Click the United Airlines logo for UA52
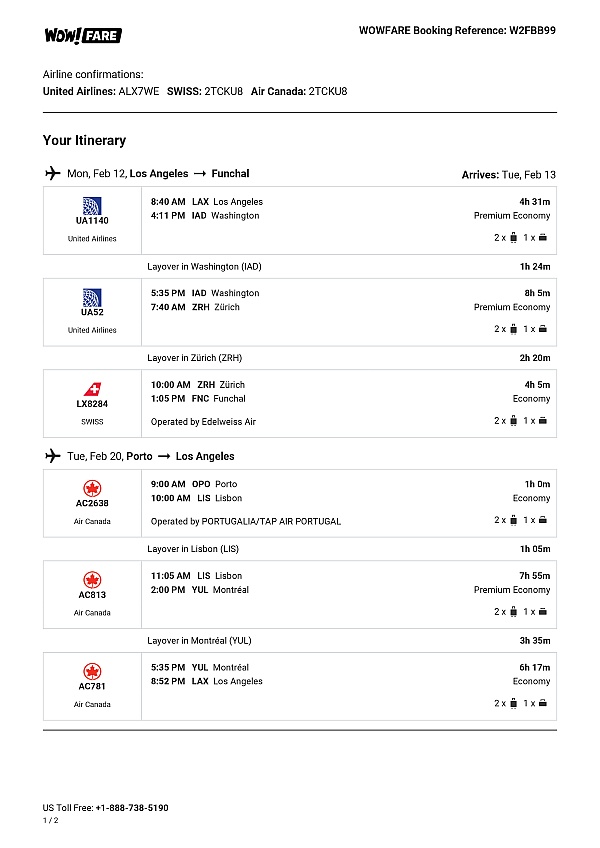This screenshot has width=600, height=848. (92, 296)
